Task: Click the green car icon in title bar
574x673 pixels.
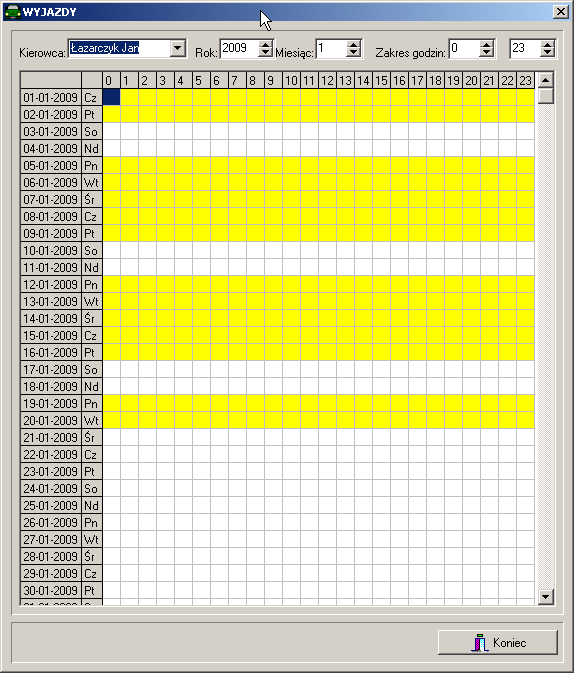Action: point(12,12)
